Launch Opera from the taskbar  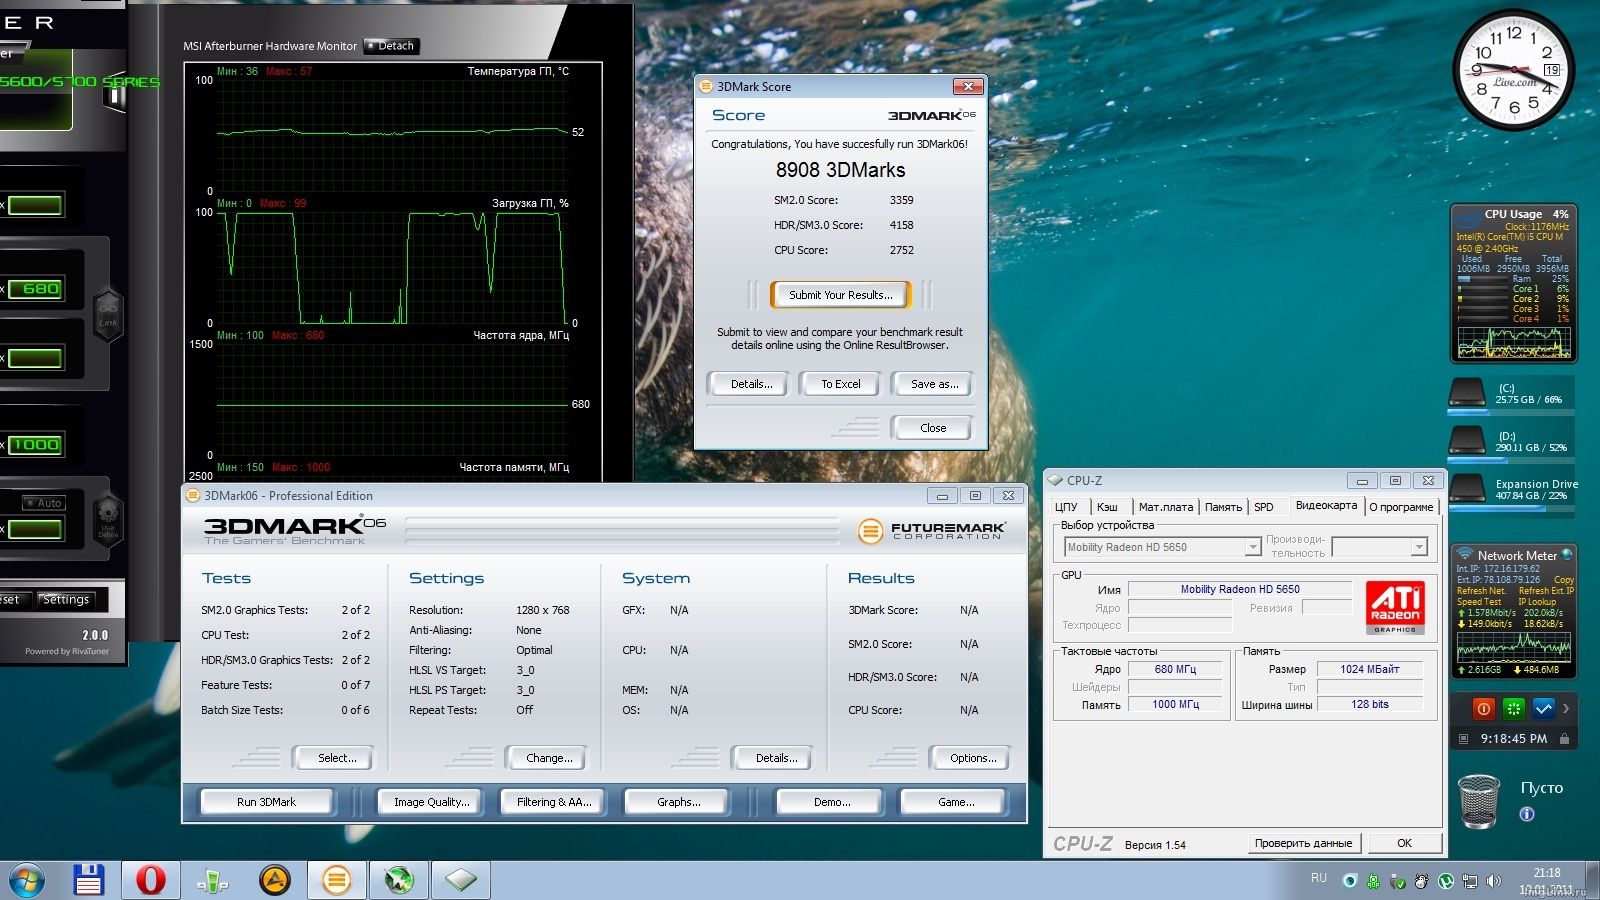[151, 880]
